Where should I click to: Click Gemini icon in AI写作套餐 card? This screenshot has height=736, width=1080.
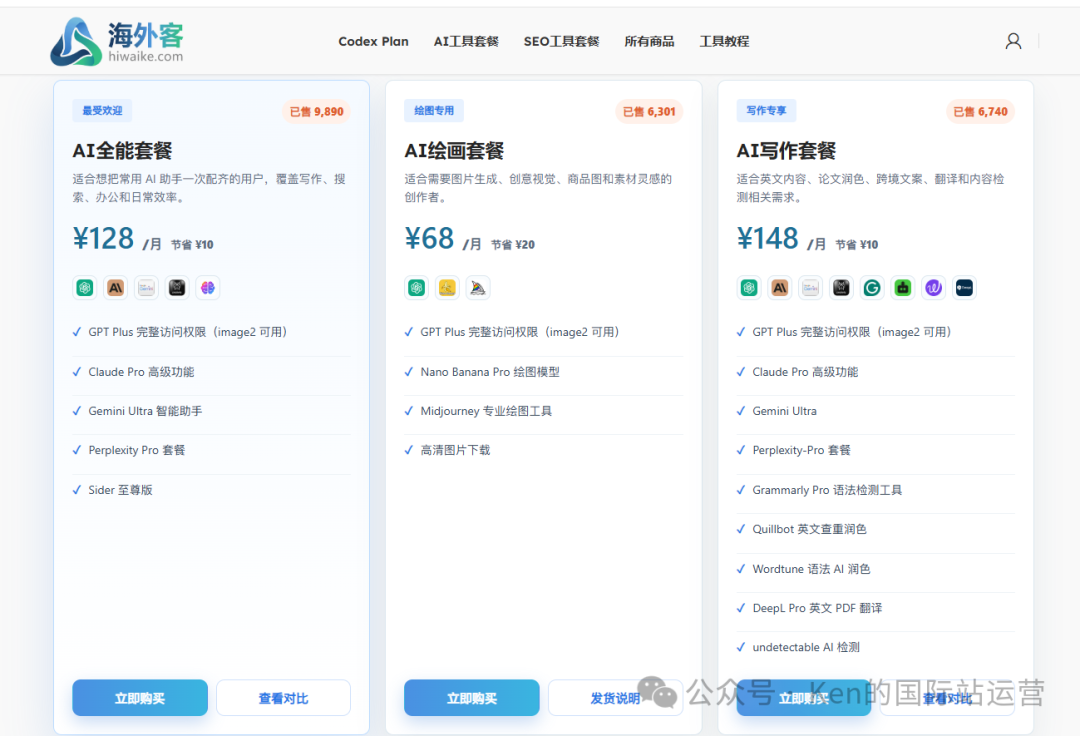[x=810, y=288]
